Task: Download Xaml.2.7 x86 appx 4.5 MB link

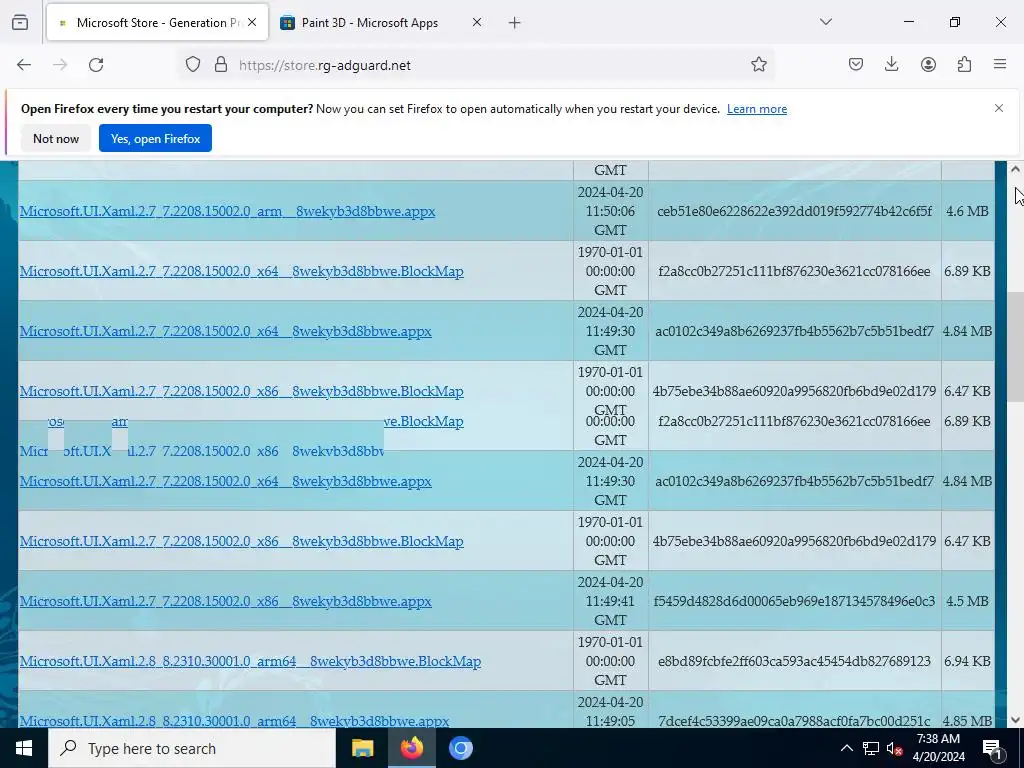Action: (x=225, y=601)
